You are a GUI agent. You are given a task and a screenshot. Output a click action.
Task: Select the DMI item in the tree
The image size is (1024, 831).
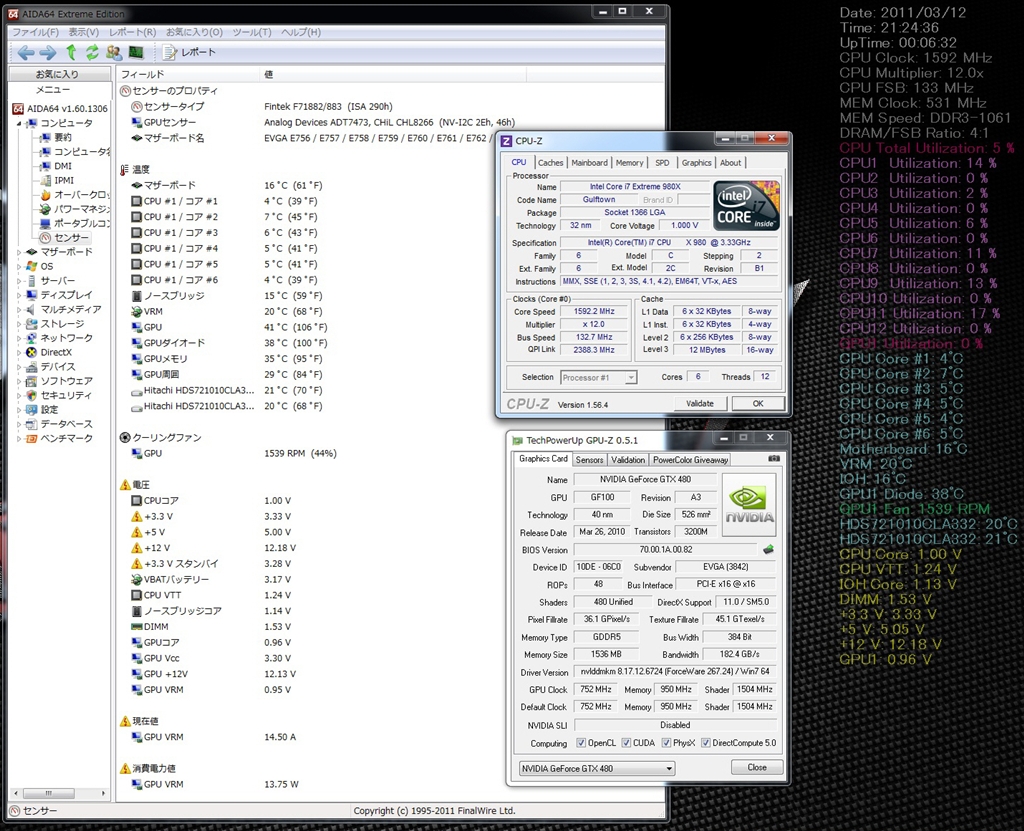point(63,166)
